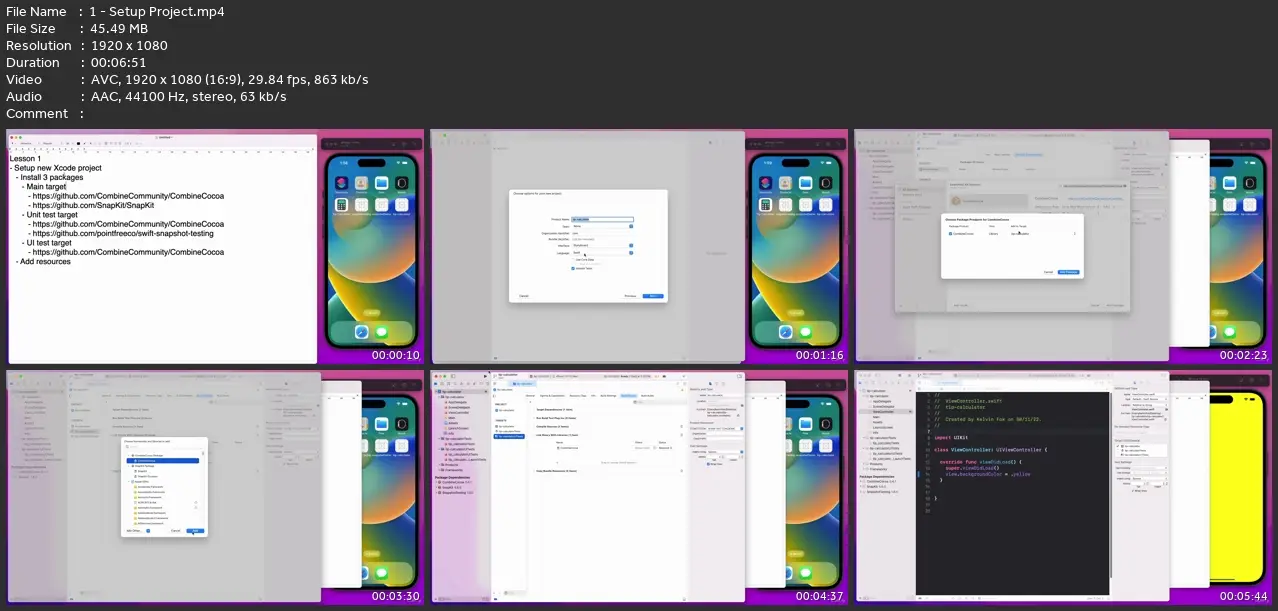Tap Safari in the 00:00:10 frame simulator dock

point(360,332)
